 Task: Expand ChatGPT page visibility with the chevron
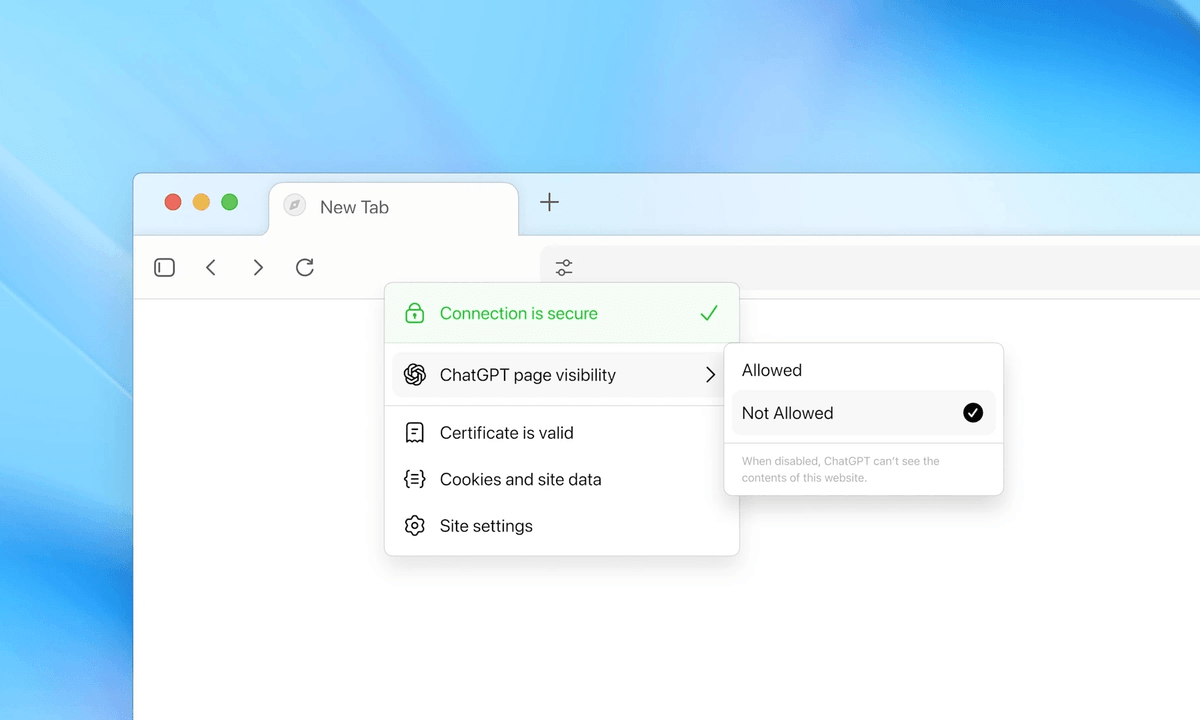click(x=710, y=375)
